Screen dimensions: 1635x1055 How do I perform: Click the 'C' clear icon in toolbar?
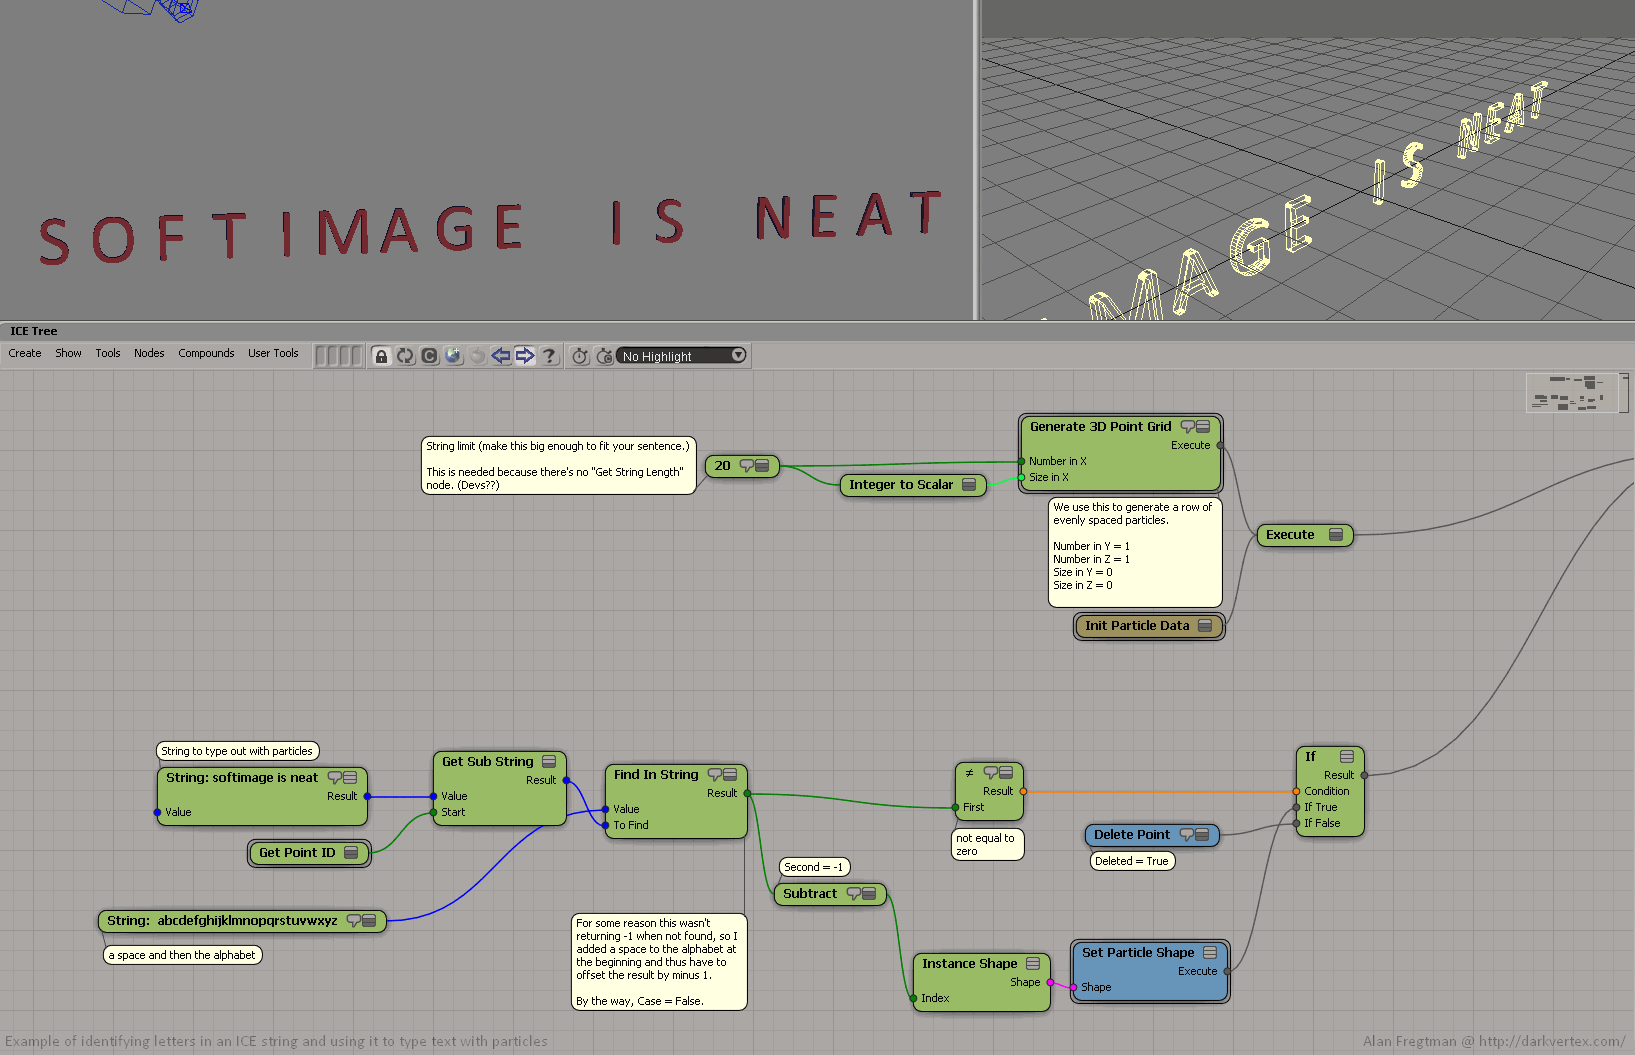[429, 356]
